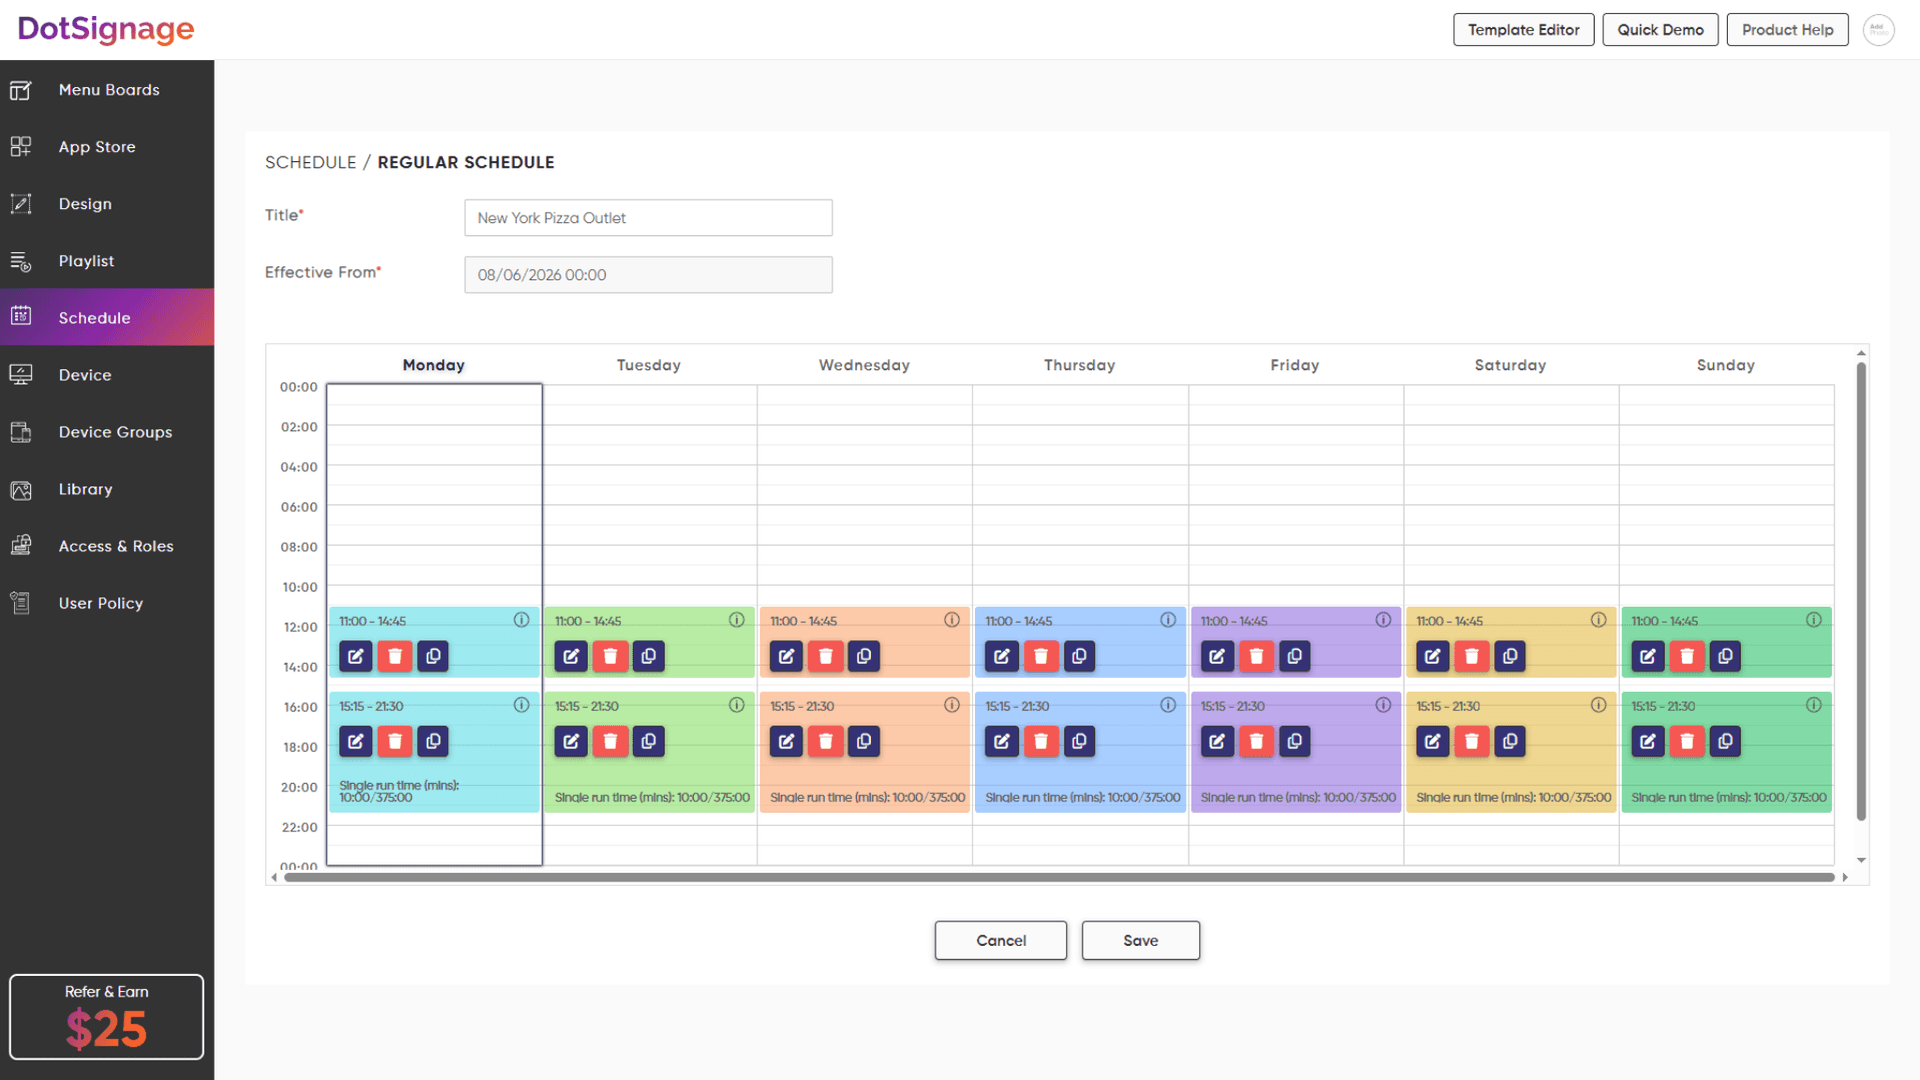This screenshot has width=1920, height=1080.
Task: Open user profile avatar
Action: coord(1879,30)
